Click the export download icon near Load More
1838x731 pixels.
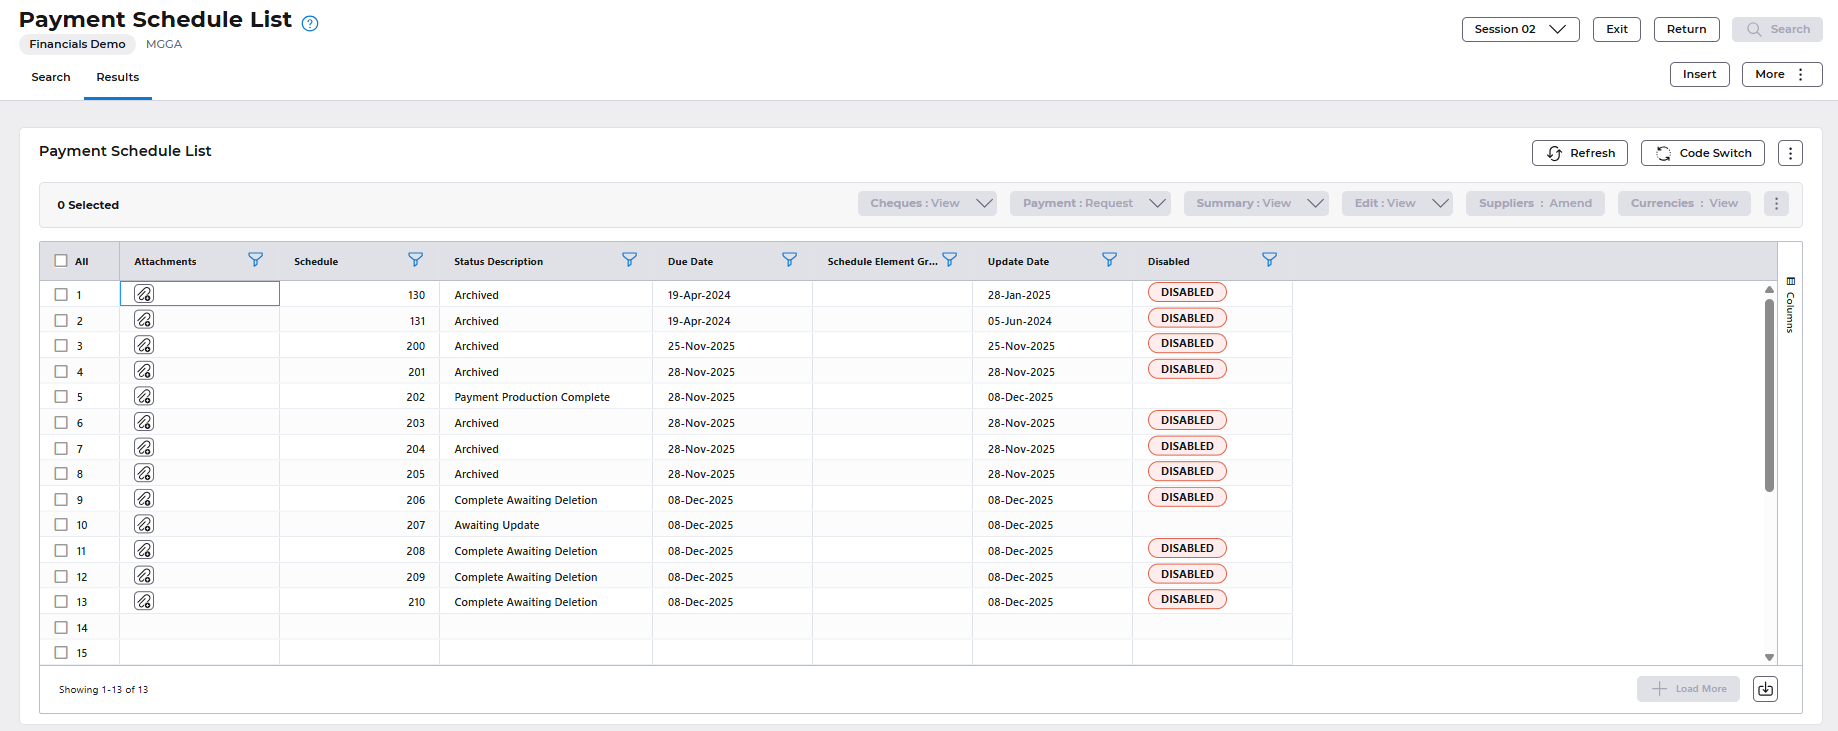click(1765, 689)
